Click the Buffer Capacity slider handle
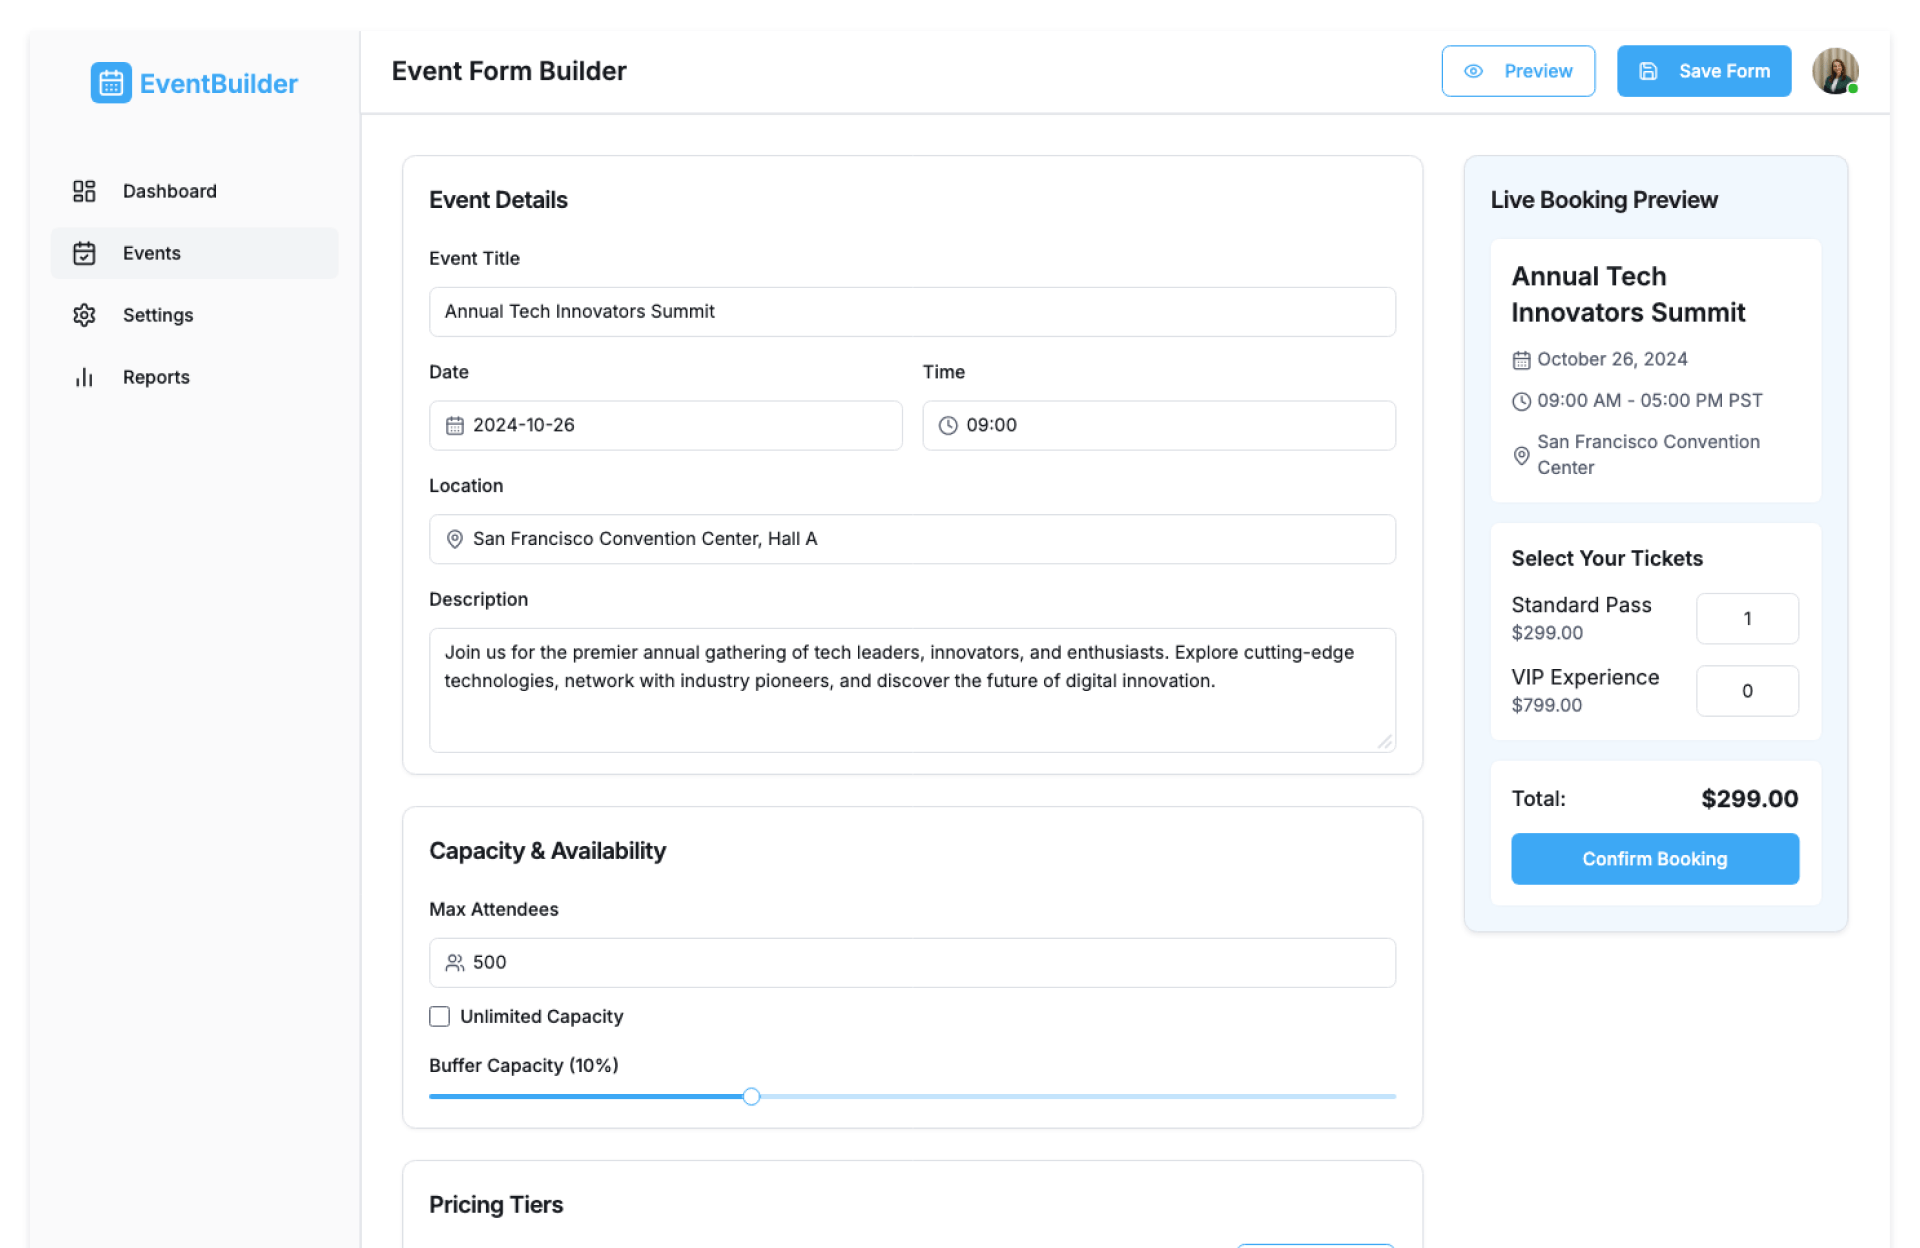 (x=752, y=1097)
